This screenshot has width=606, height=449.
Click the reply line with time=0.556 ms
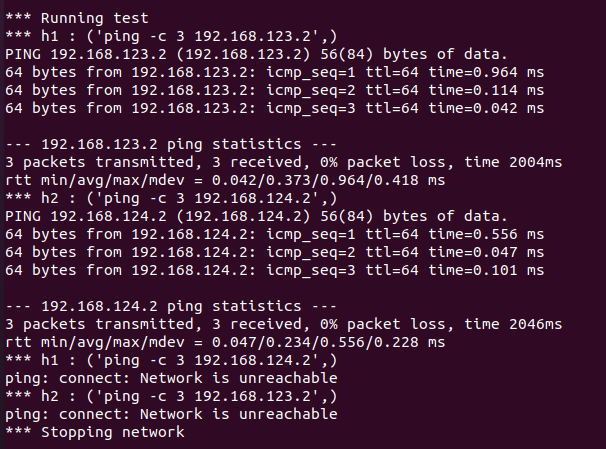(x=274, y=234)
